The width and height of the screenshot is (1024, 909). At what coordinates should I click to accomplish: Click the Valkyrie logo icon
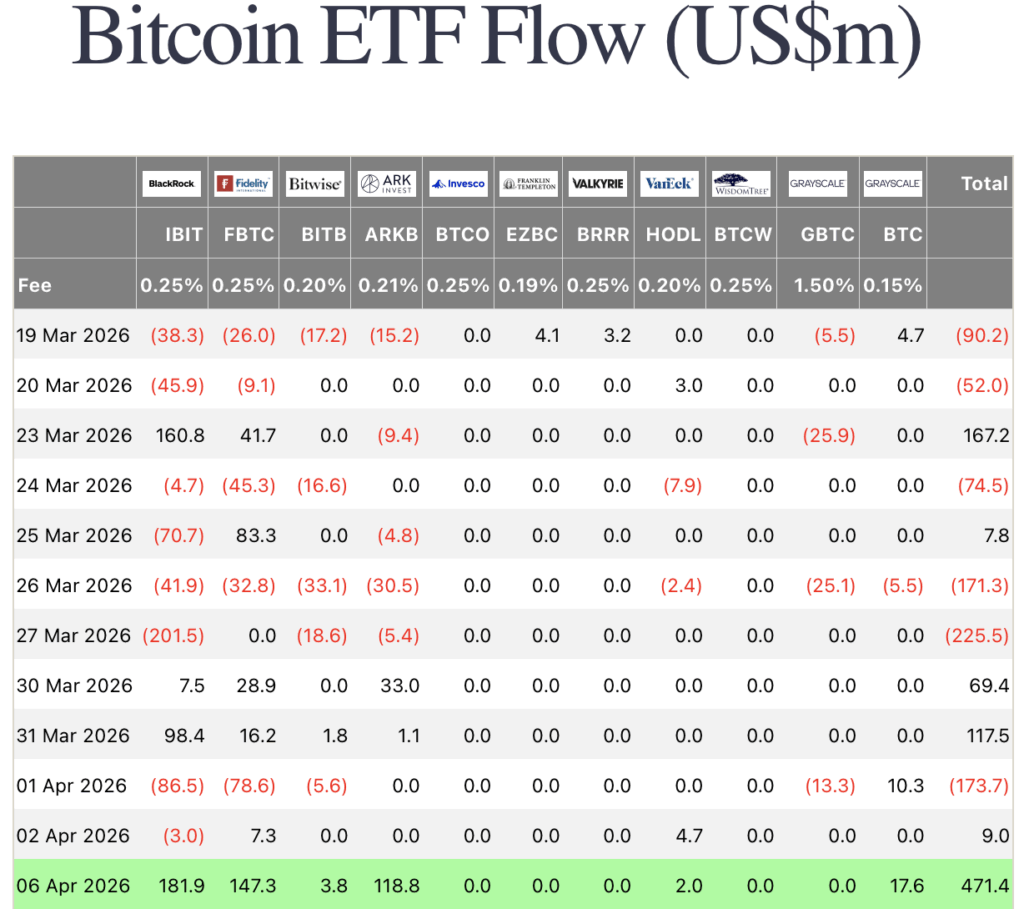tap(598, 183)
